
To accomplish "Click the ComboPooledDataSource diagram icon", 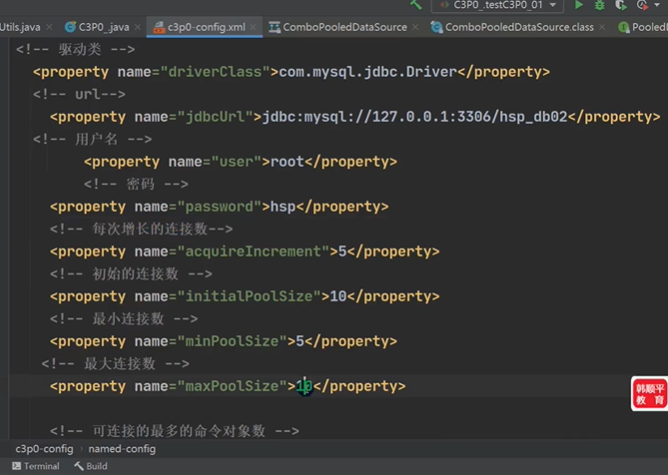I will click(274, 28).
